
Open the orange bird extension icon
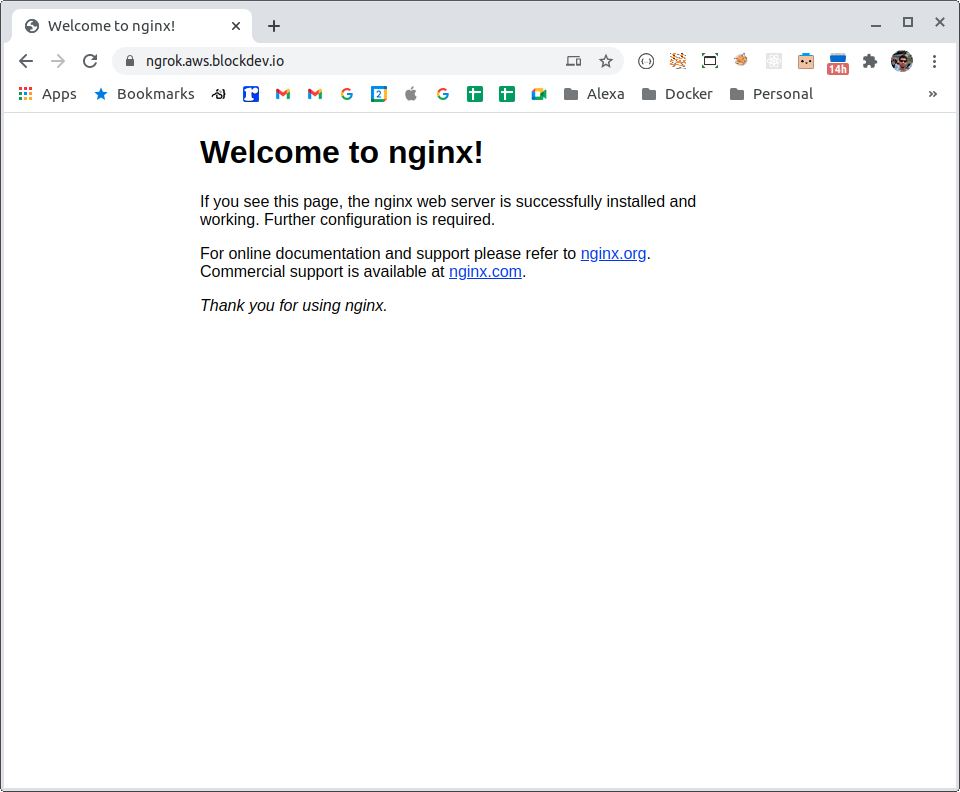(x=741, y=60)
